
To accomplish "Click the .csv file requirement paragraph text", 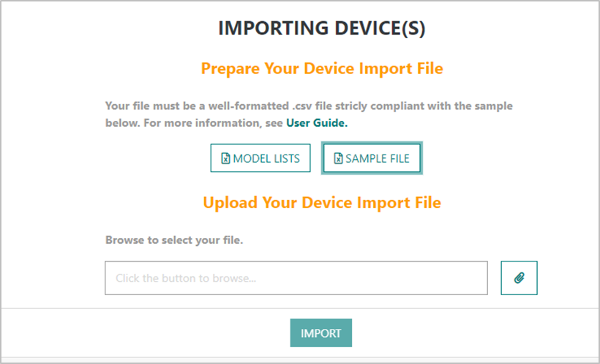I will (x=309, y=114).
